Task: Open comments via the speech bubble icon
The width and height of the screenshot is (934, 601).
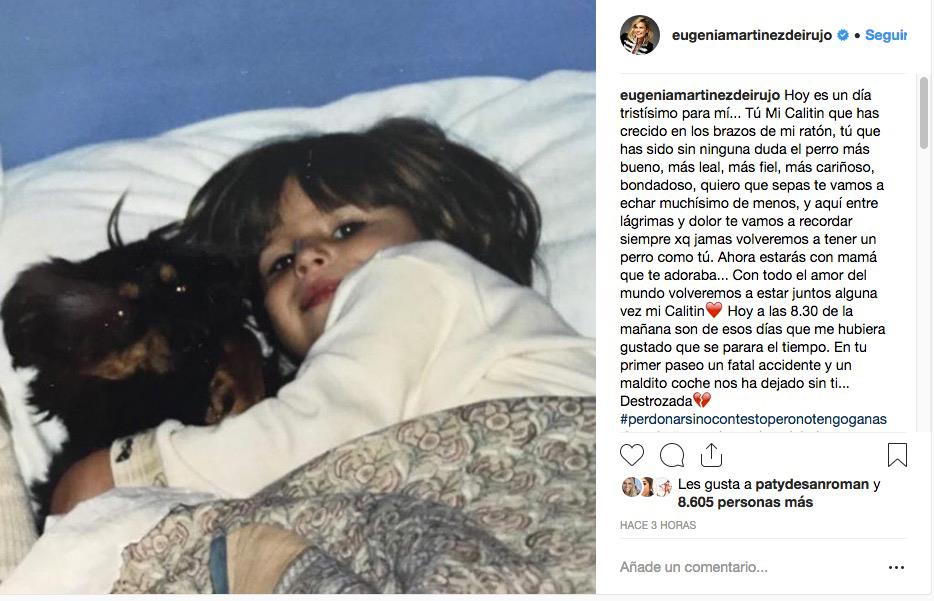Action: [x=672, y=455]
